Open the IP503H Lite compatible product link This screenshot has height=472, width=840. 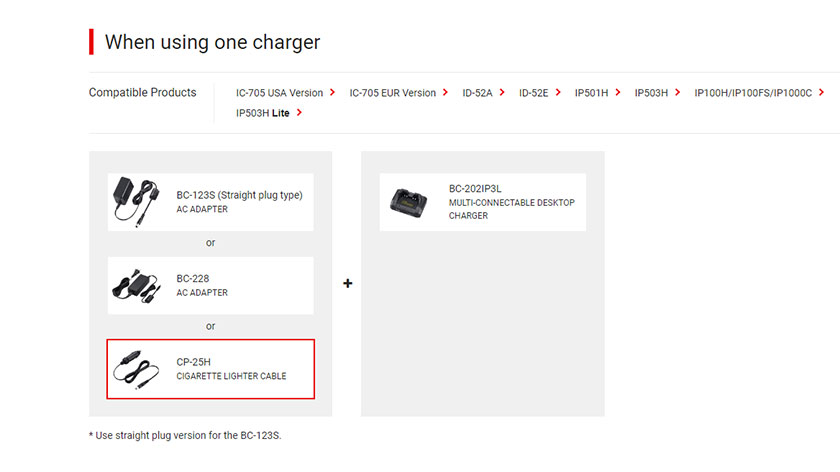pyautogui.click(x=262, y=113)
